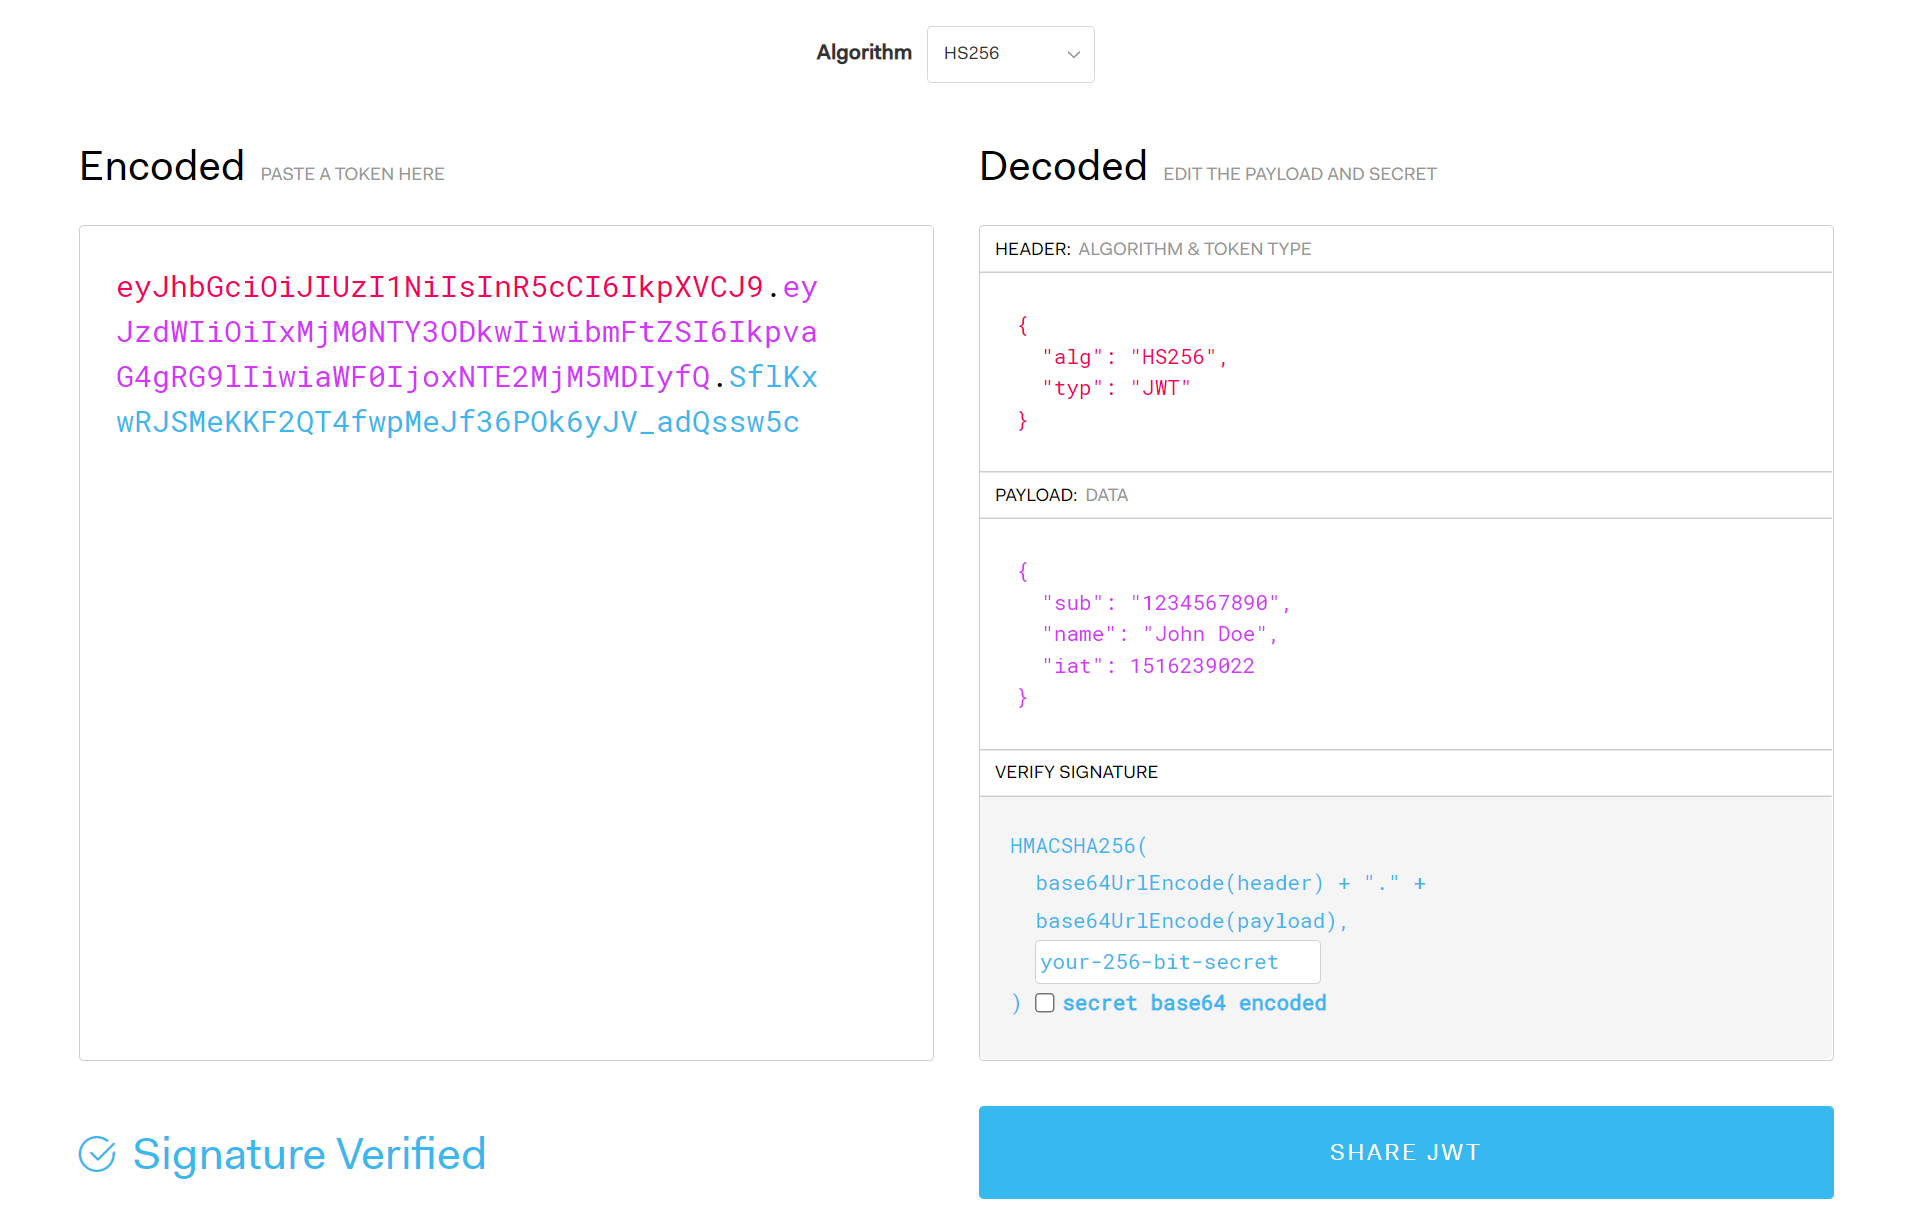Toggle the secret base64 encoded checkbox
This screenshot has width=1921, height=1229.
coord(1044,1003)
